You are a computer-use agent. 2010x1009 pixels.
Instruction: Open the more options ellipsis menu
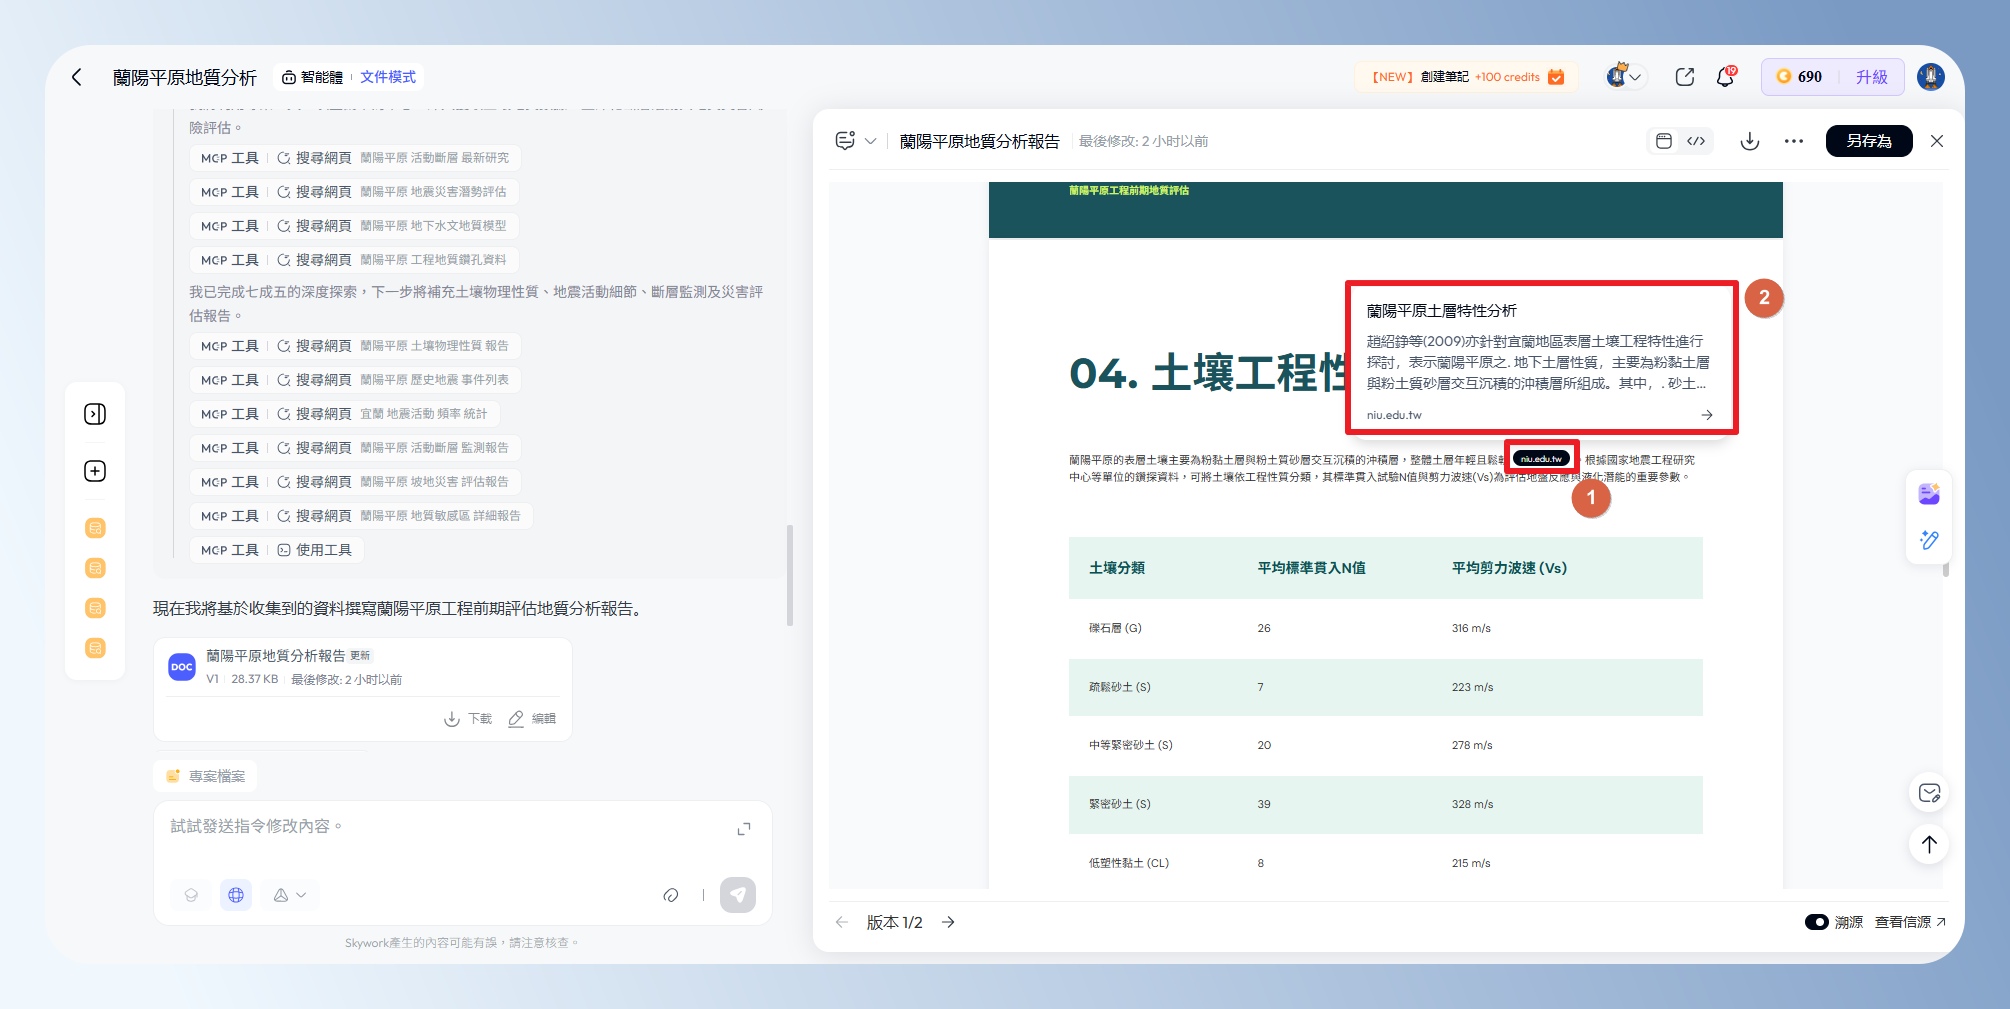click(1793, 141)
